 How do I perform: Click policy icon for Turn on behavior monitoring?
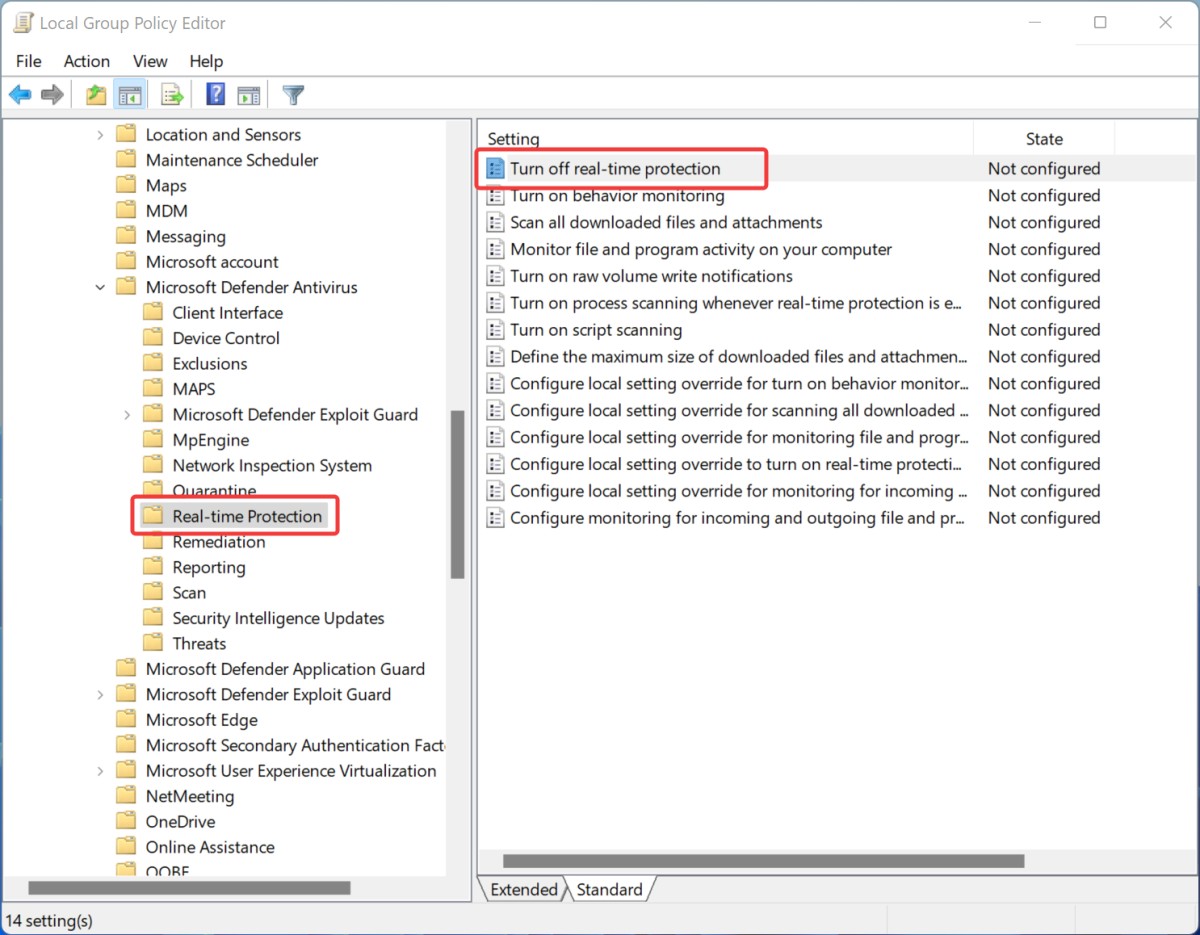pyautogui.click(x=495, y=196)
